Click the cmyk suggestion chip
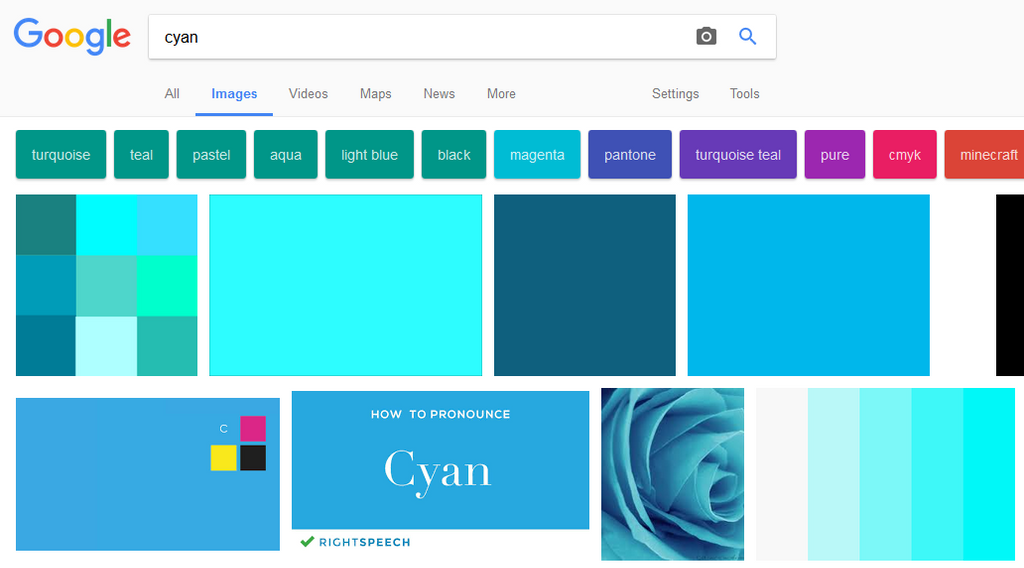This screenshot has width=1024, height=568. [905, 155]
